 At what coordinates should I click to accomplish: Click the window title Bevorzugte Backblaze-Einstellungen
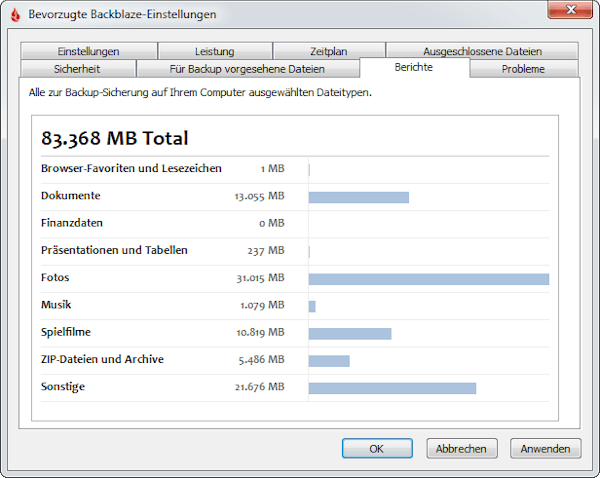122,14
